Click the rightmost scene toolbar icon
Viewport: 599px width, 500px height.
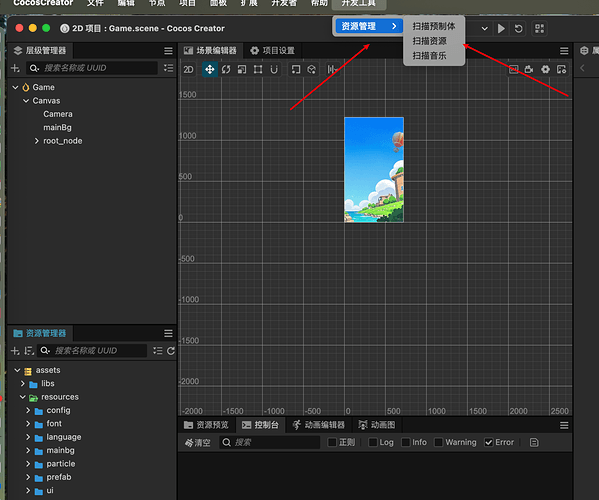click(x=562, y=70)
